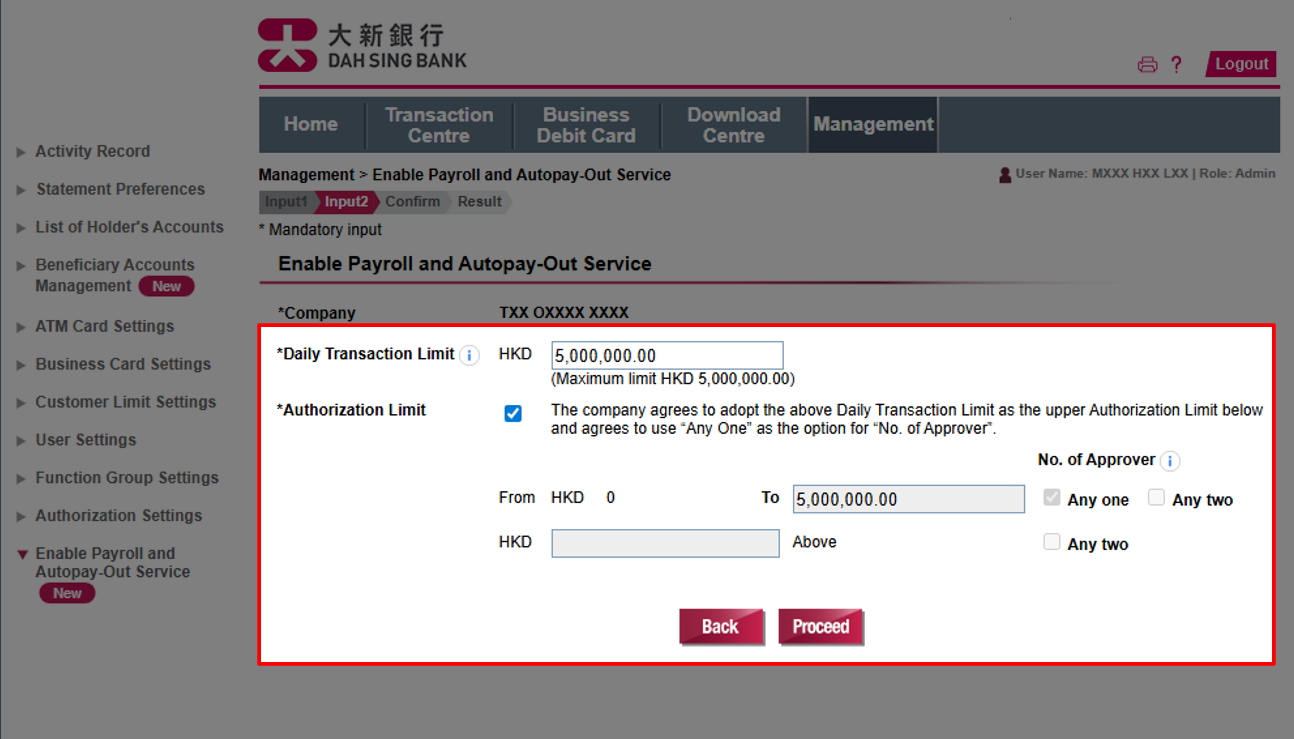1294x739 pixels.
Task: Open the Home tab
Action: tap(311, 125)
